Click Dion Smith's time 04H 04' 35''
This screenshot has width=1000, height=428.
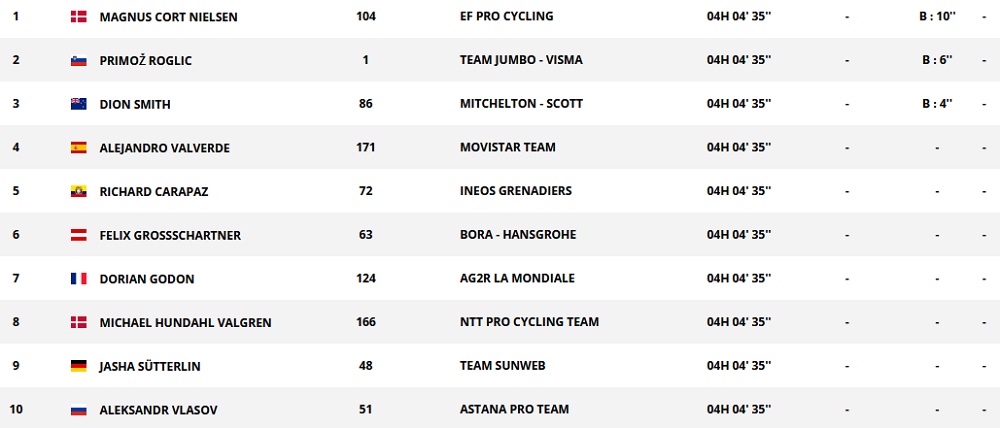[x=738, y=104]
